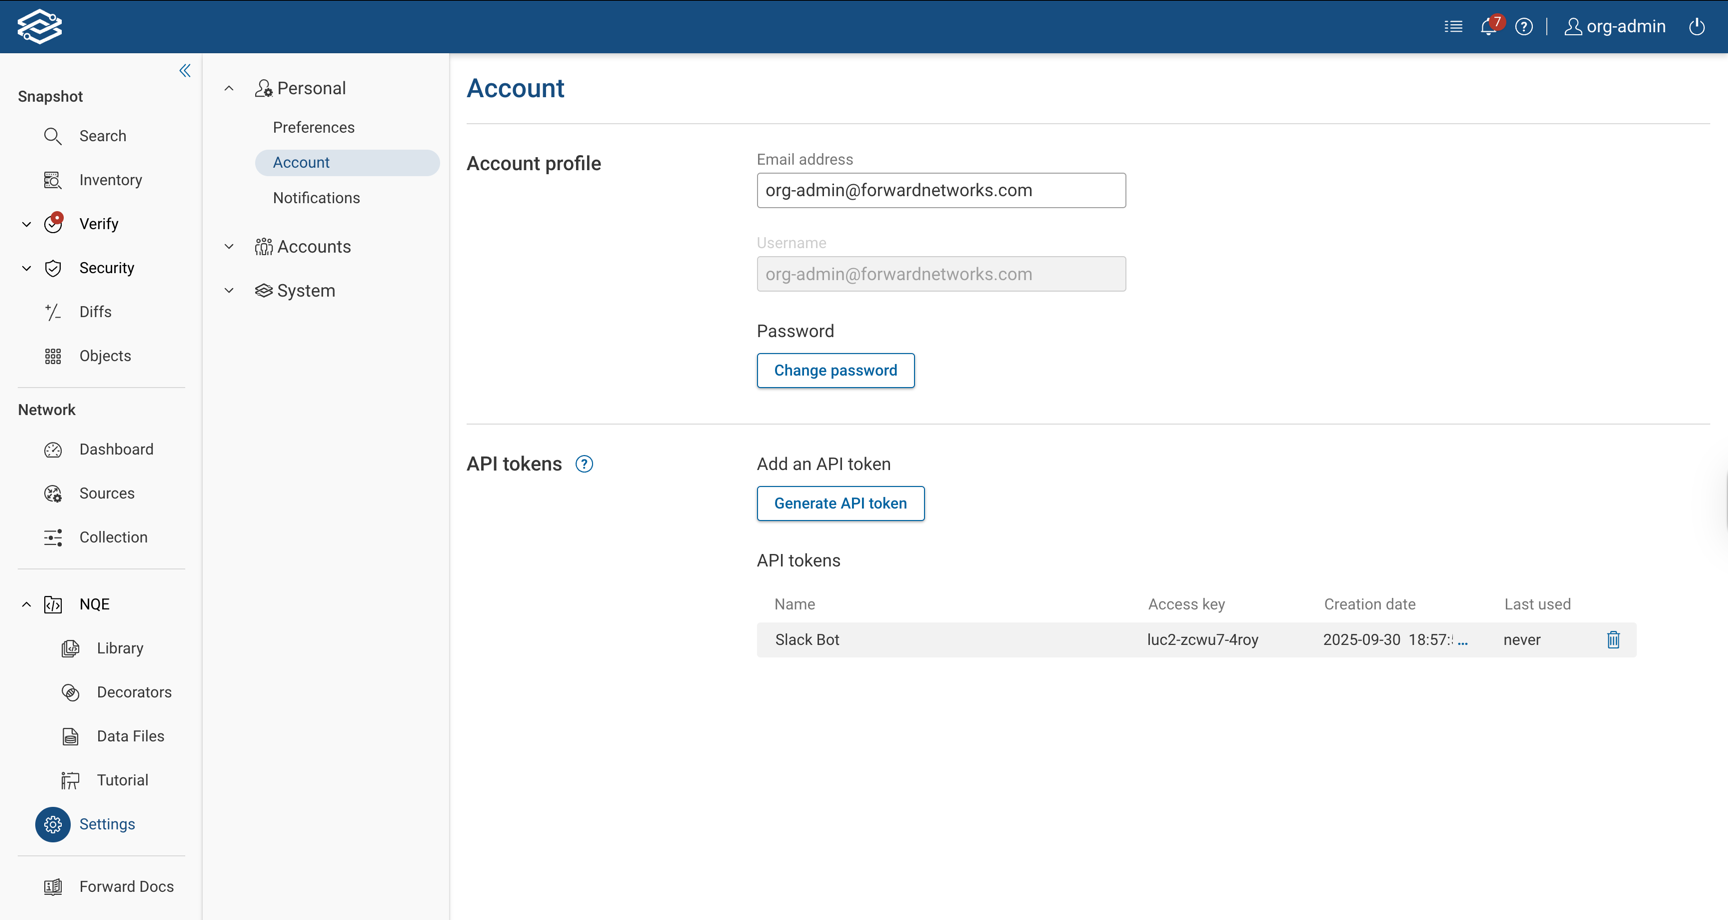
Task: Click the logout power icon
Action: coord(1697,26)
